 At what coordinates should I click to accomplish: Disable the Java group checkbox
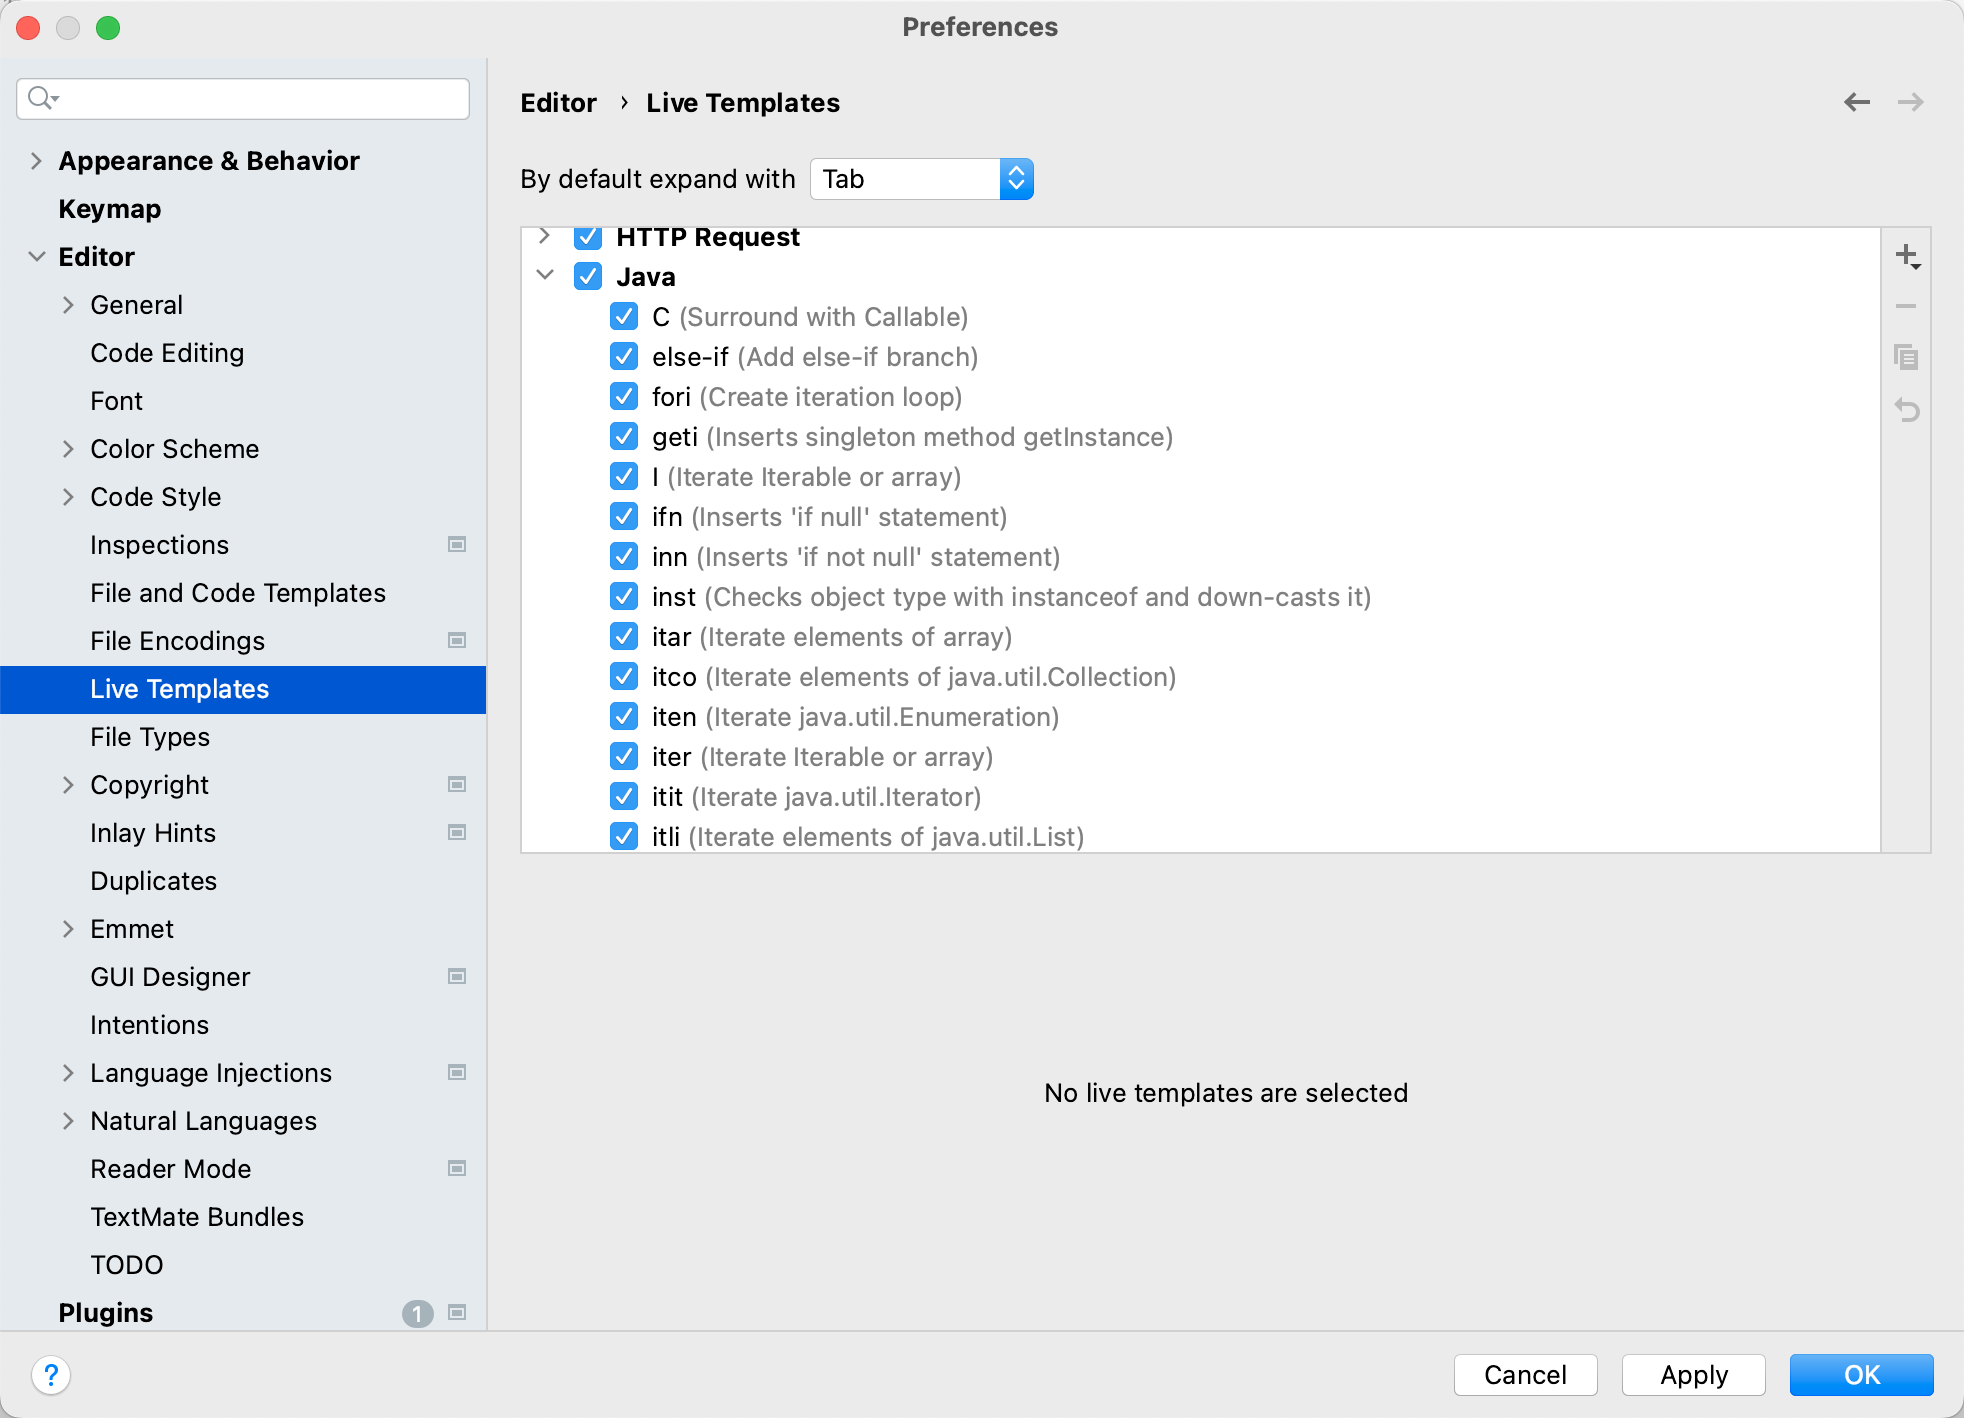[x=588, y=277]
